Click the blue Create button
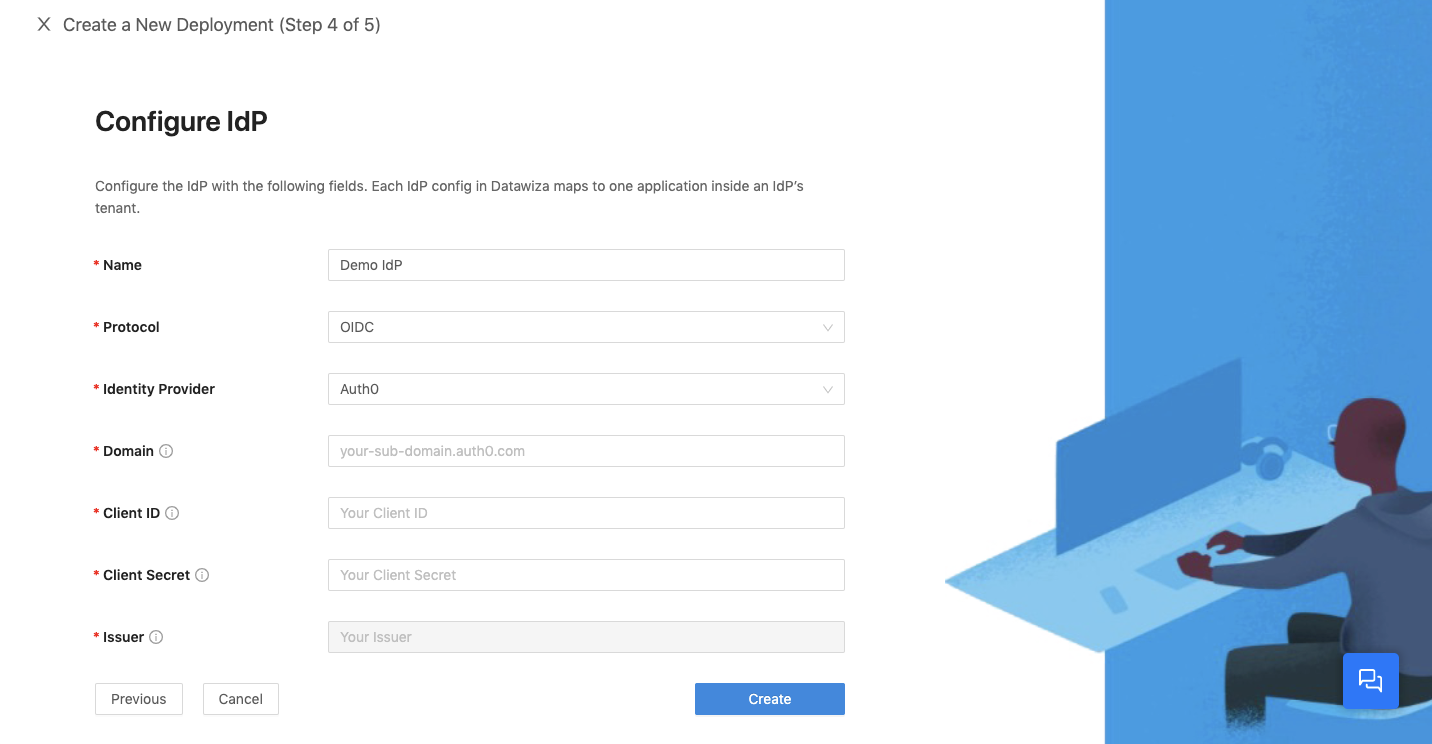Image resolution: width=1432 pixels, height=744 pixels. pos(770,699)
